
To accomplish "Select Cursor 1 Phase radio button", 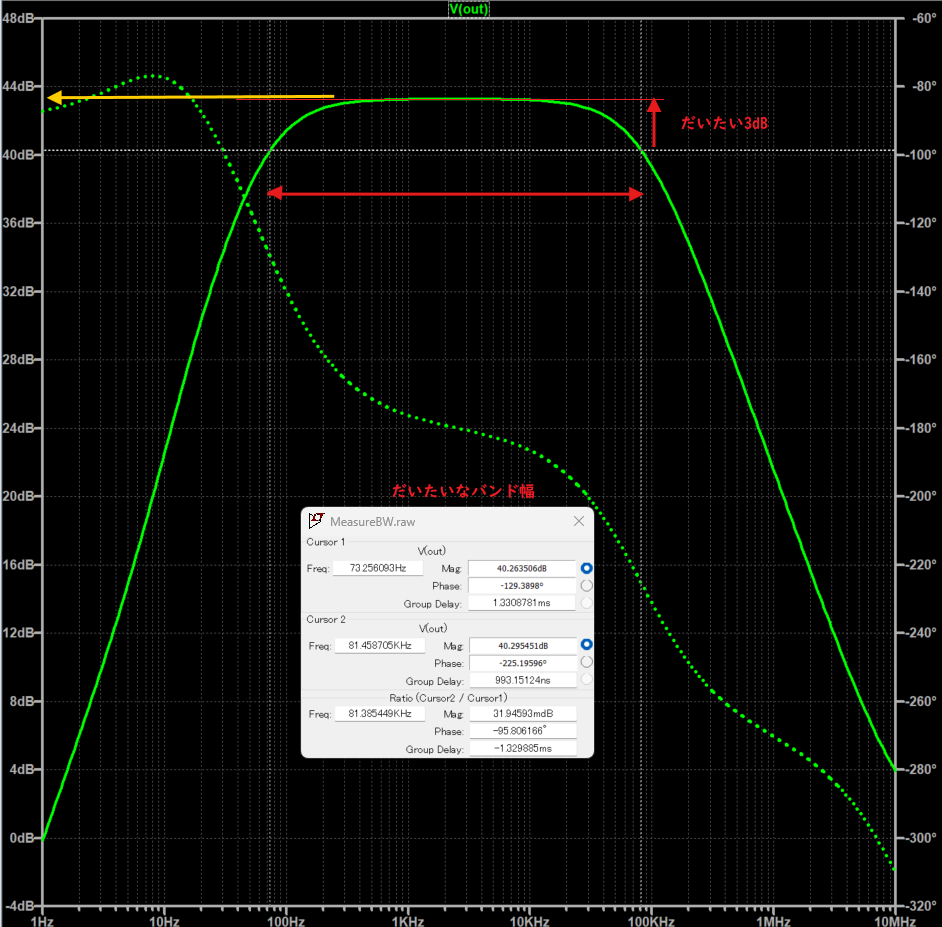I will (586, 585).
